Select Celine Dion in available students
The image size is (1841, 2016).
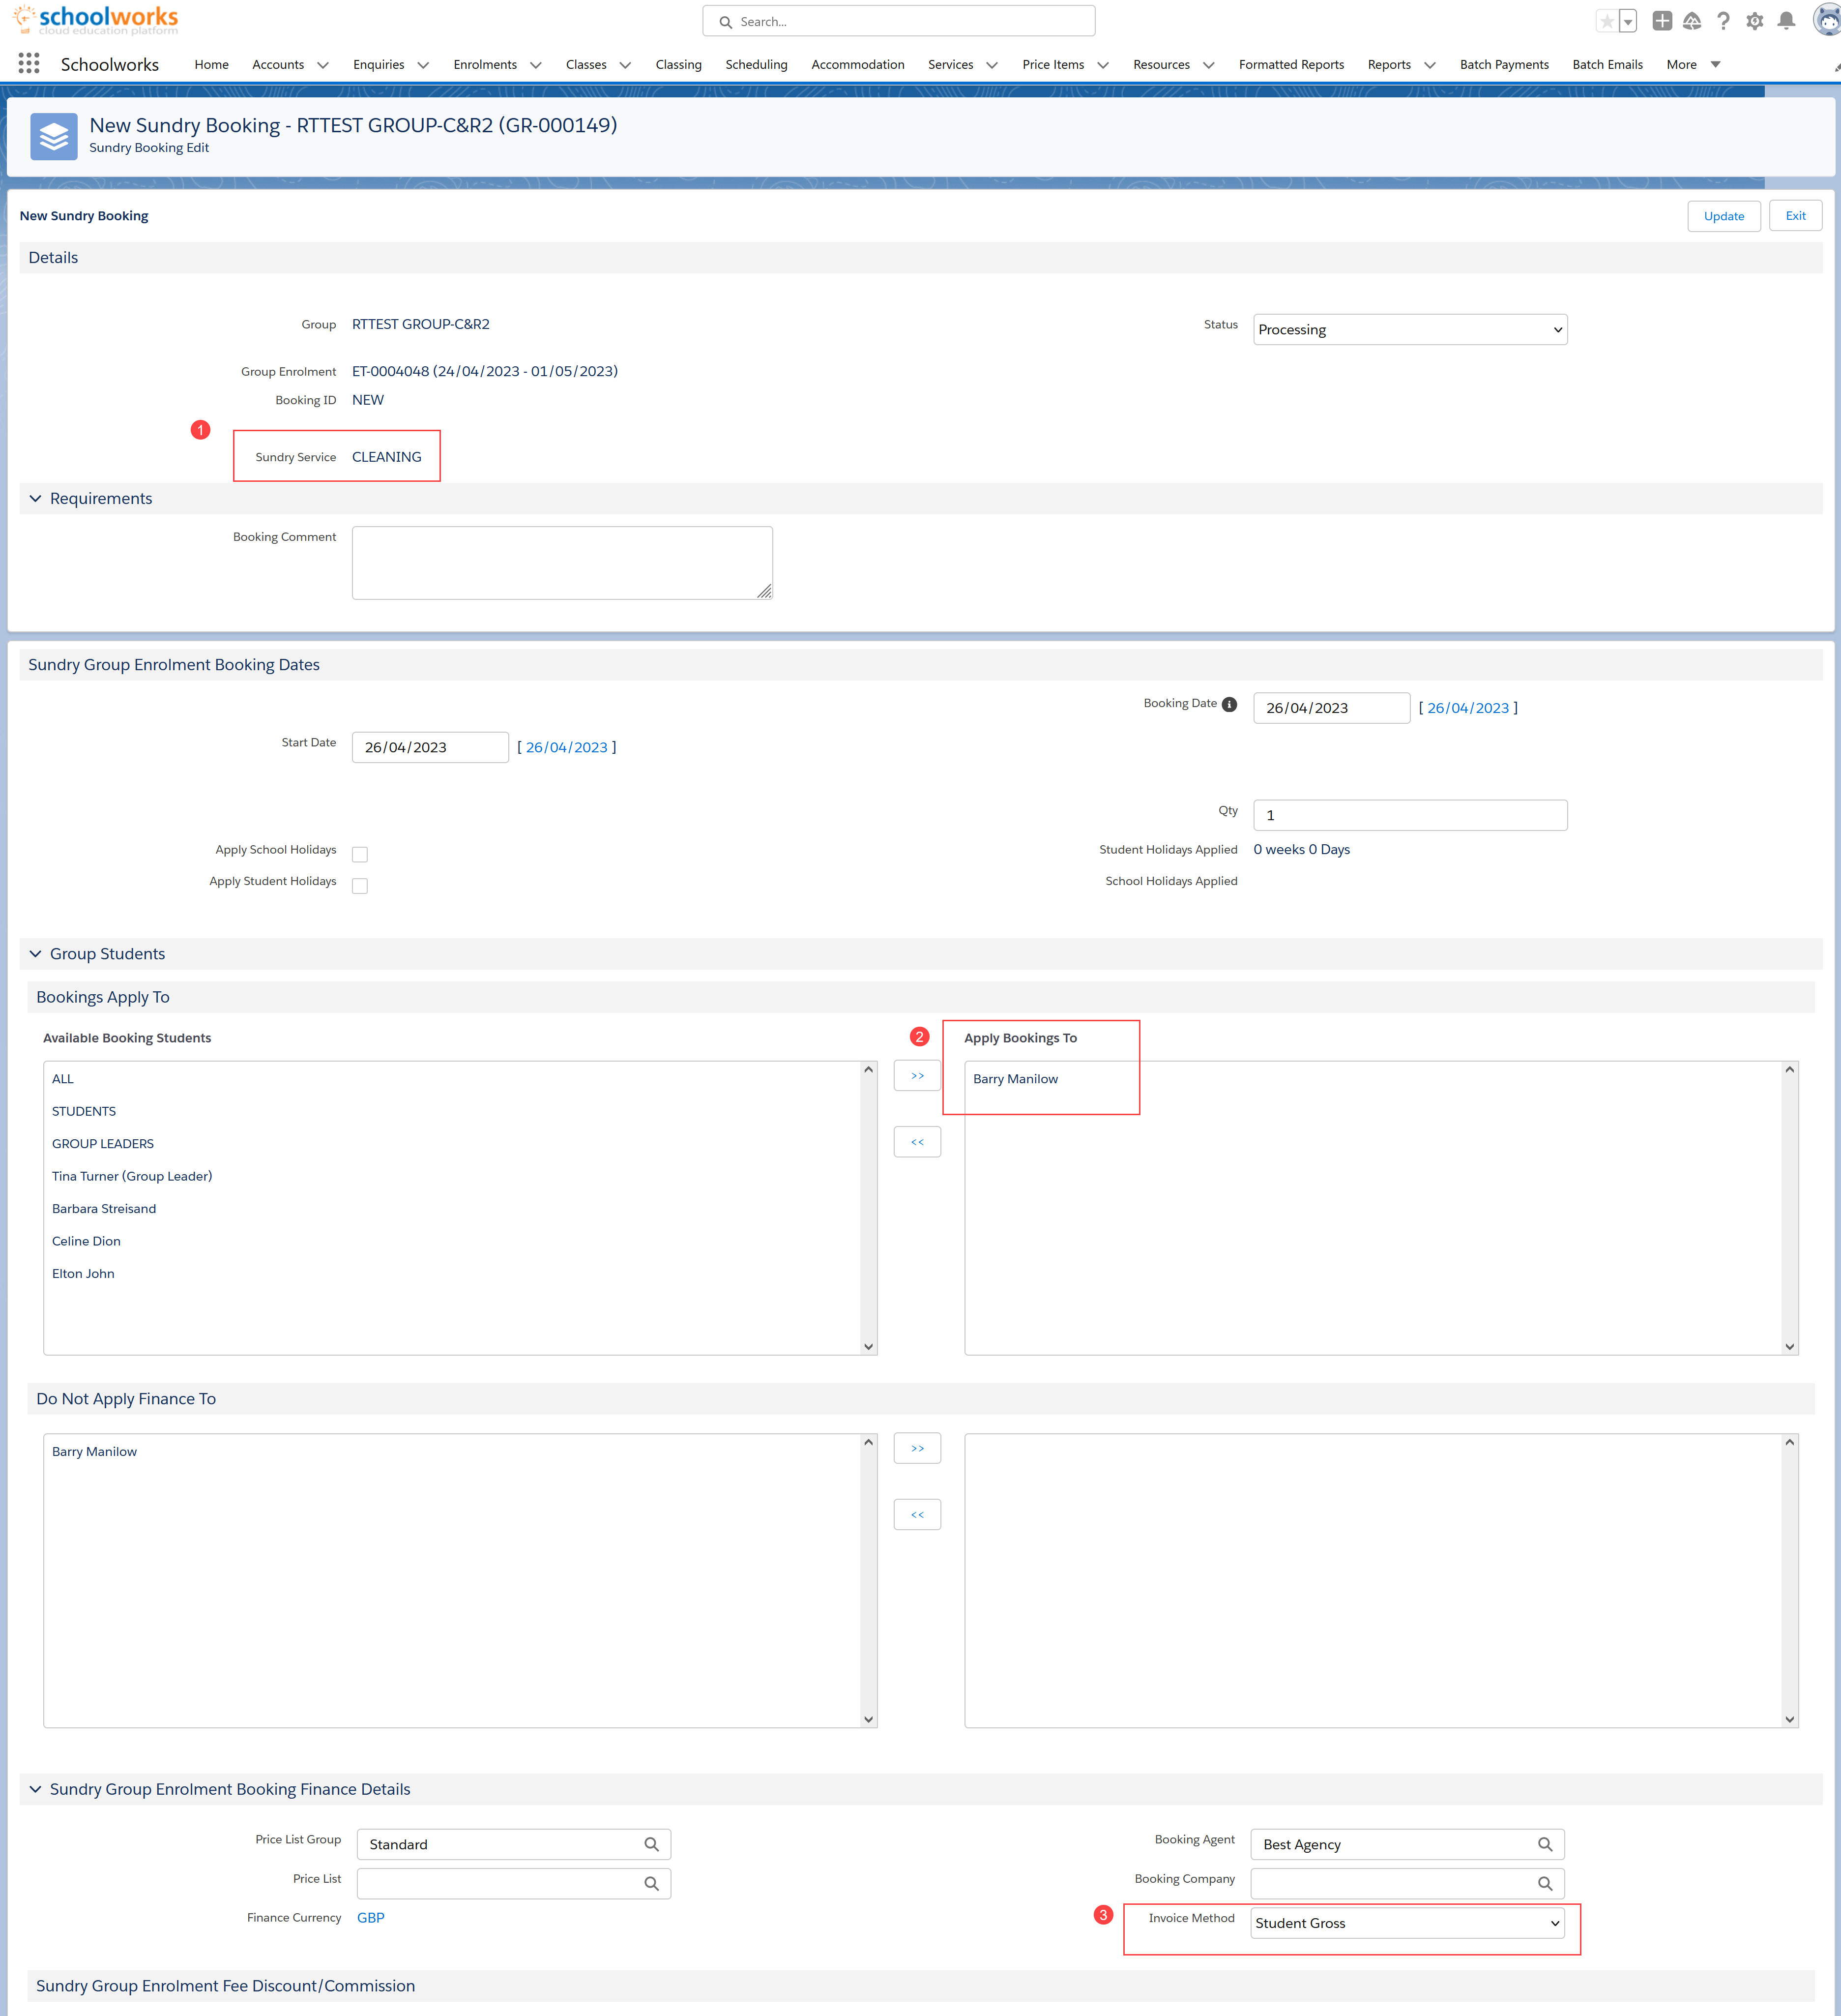pos(86,1241)
